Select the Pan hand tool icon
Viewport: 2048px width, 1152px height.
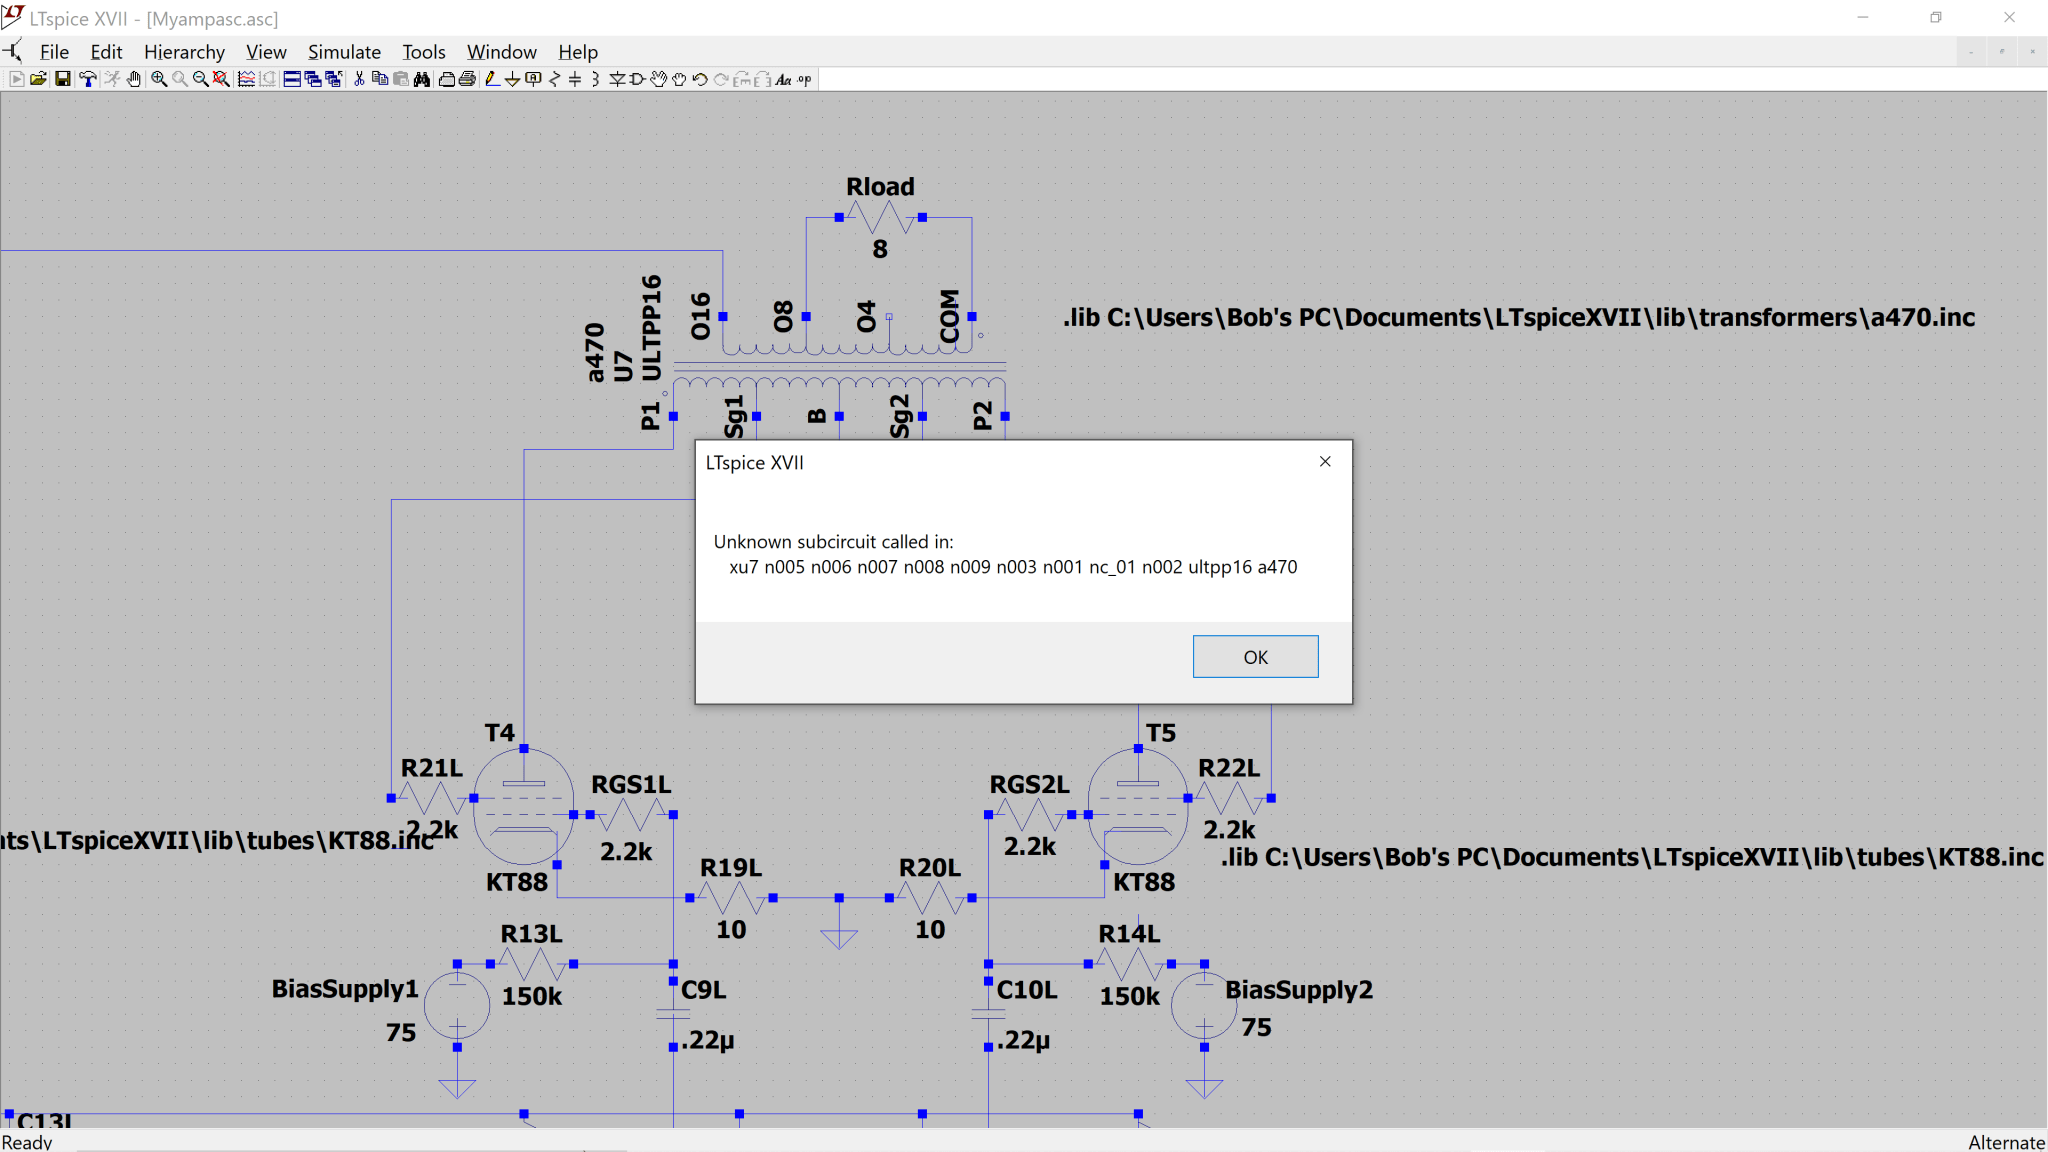tap(133, 79)
